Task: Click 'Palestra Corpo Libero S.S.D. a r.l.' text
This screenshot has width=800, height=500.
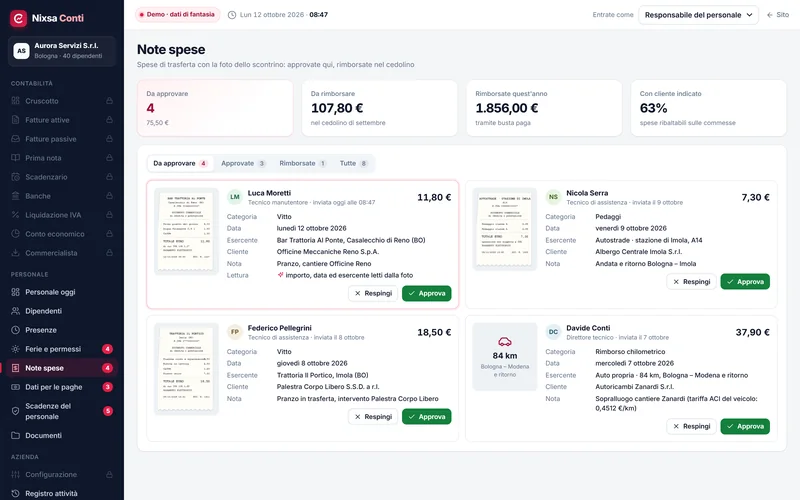Action: (x=328, y=387)
